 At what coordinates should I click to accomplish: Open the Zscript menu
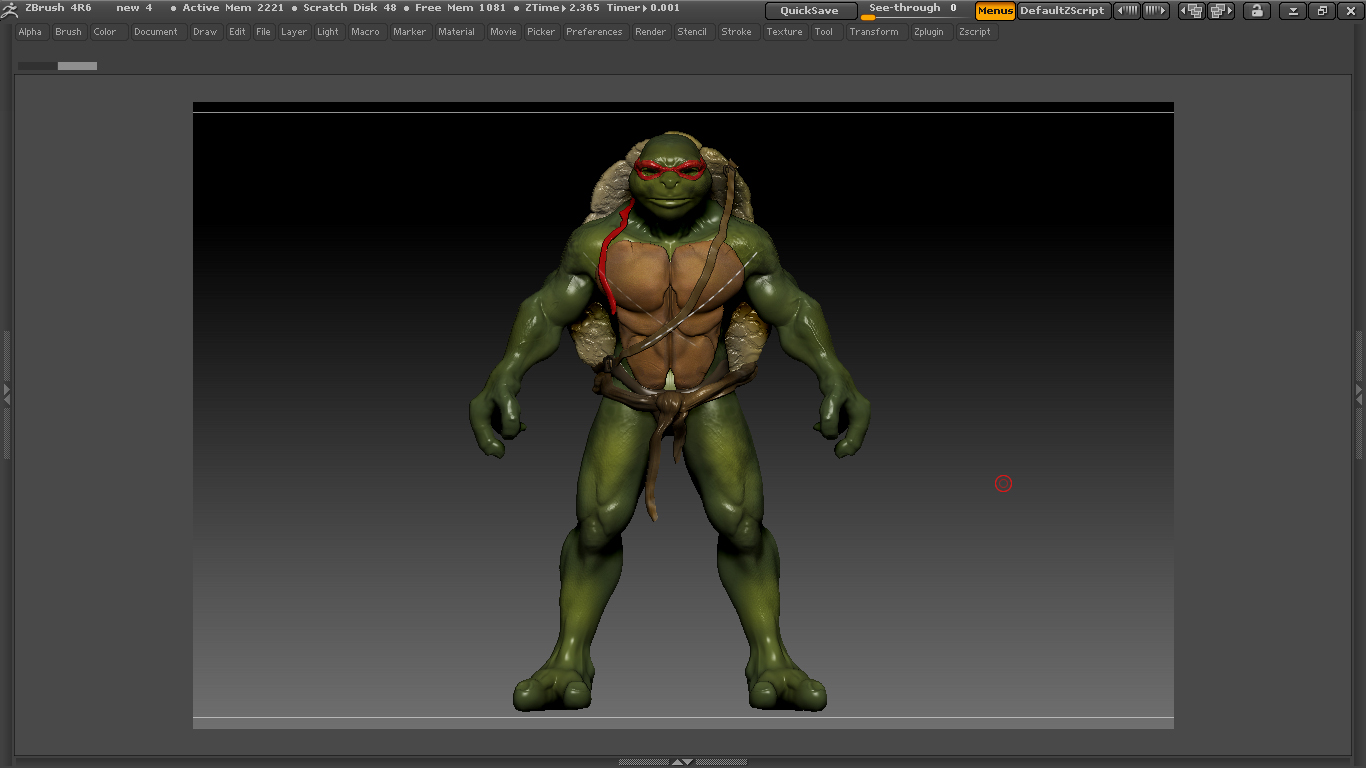click(x=975, y=32)
